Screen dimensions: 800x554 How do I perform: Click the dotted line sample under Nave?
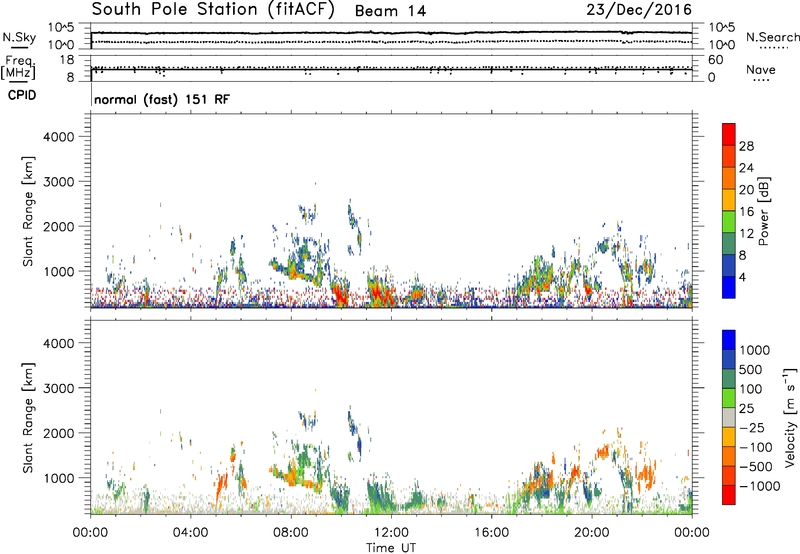pos(761,80)
